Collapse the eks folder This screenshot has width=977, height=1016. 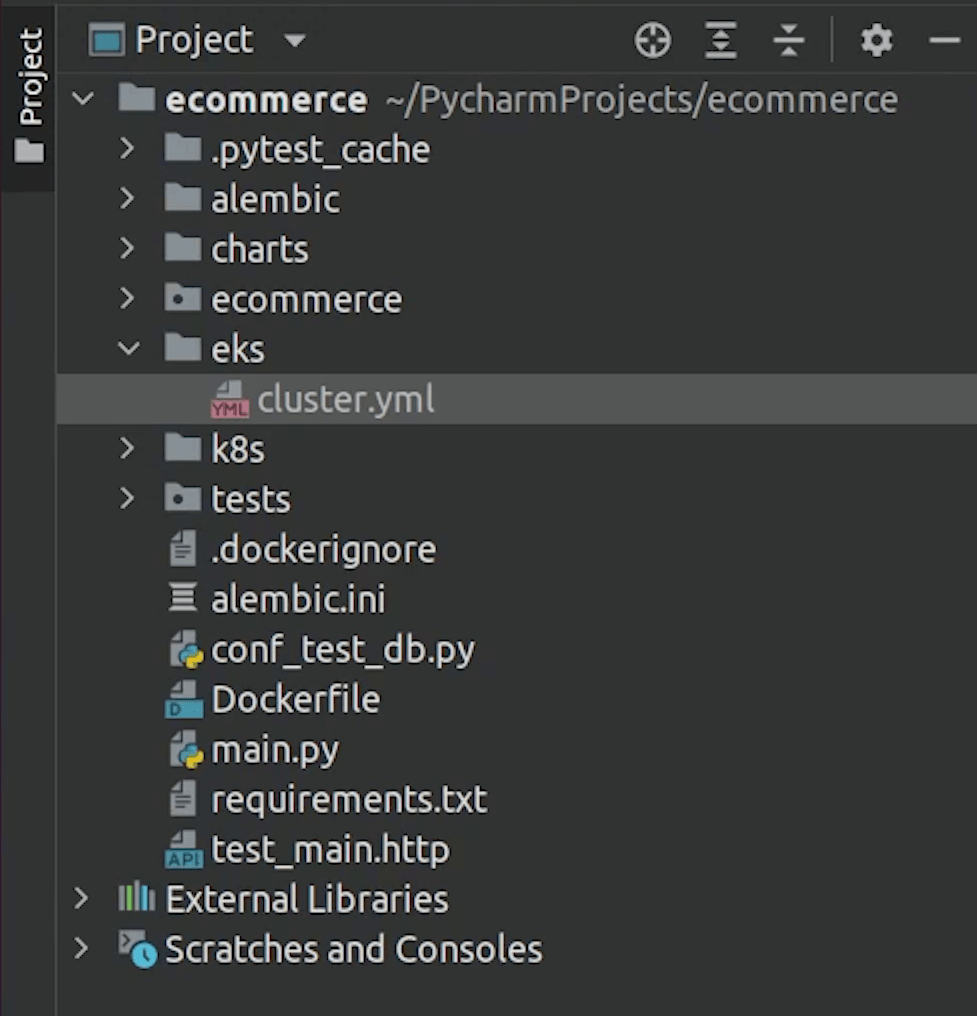128,349
